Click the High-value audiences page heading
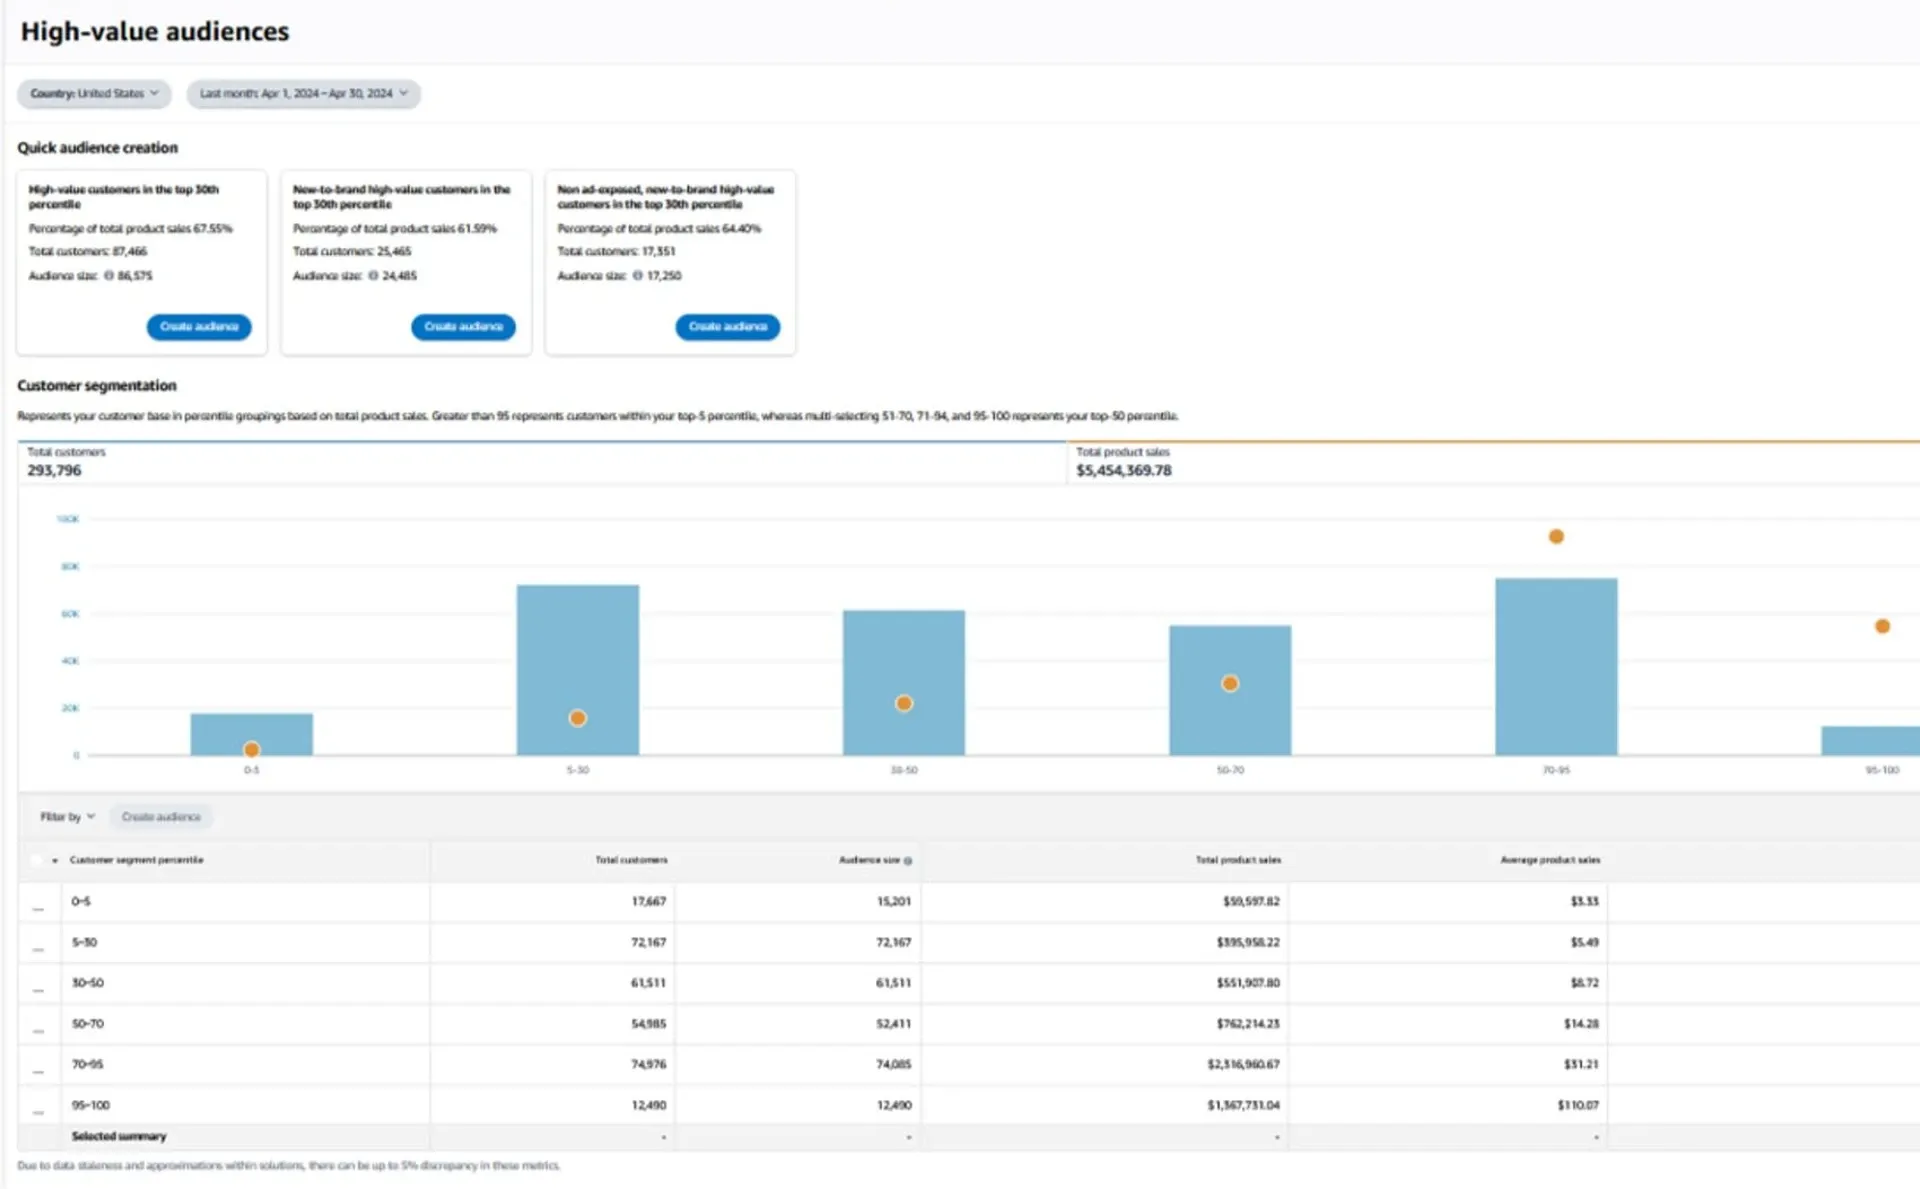Image resolution: width=1920 pixels, height=1200 pixels. coord(155,32)
